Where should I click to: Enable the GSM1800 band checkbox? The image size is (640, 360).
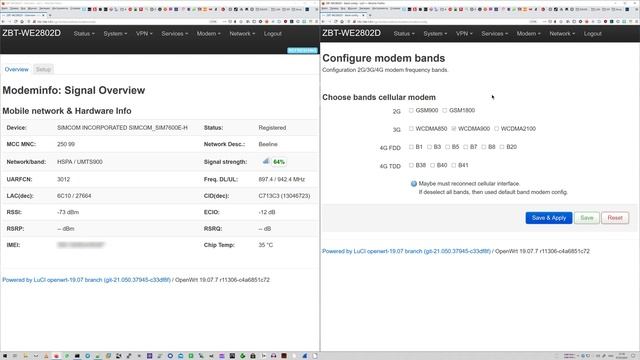(444, 110)
